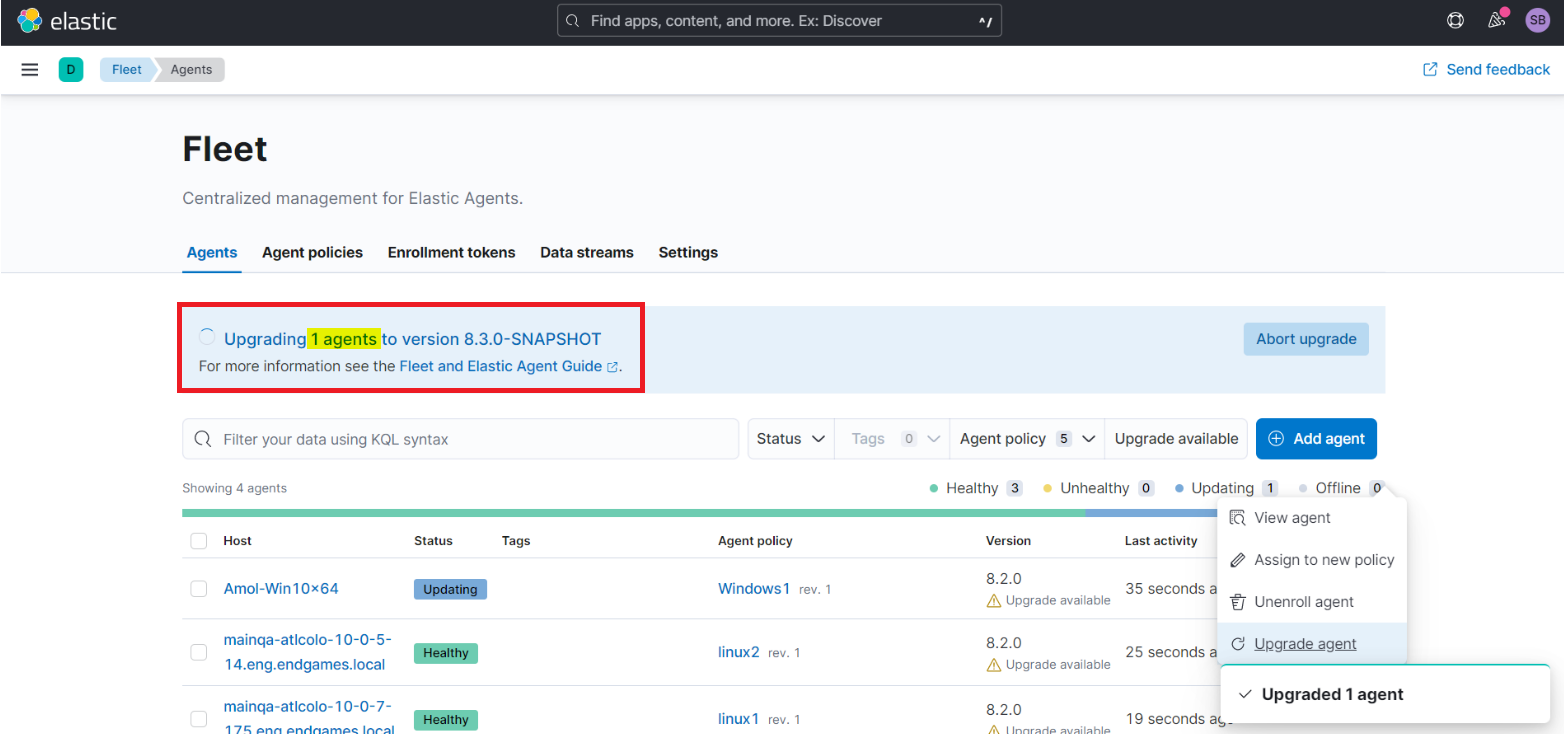Click the Abort upgrade button

(x=1306, y=339)
